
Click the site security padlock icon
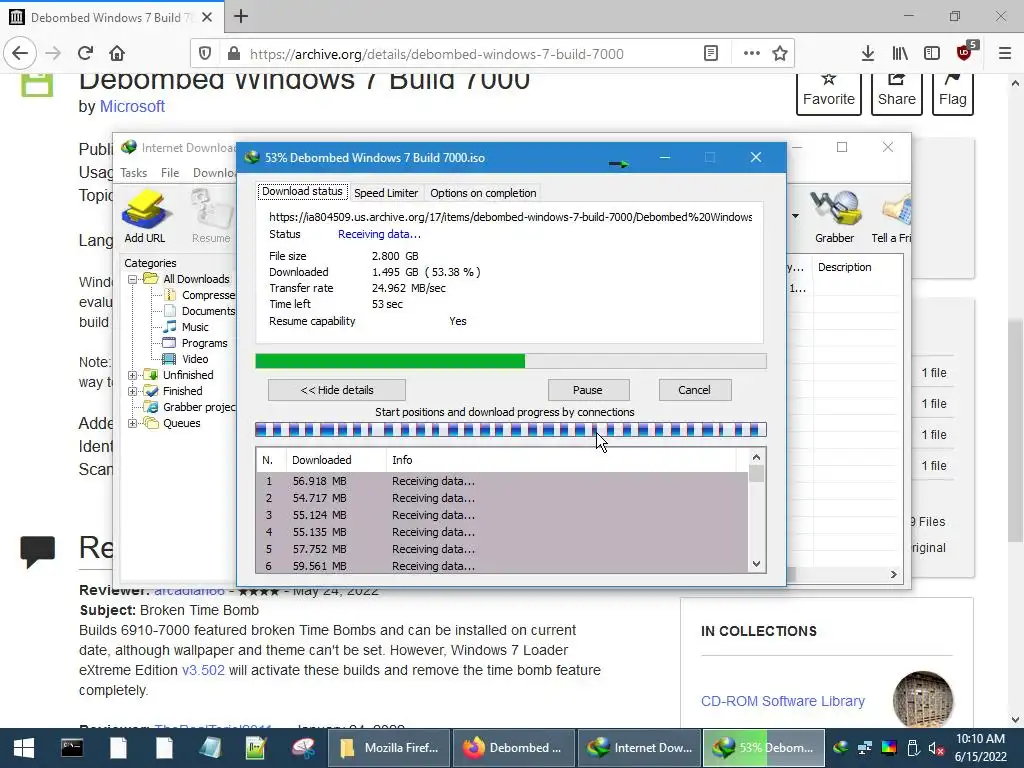point(233,54)
